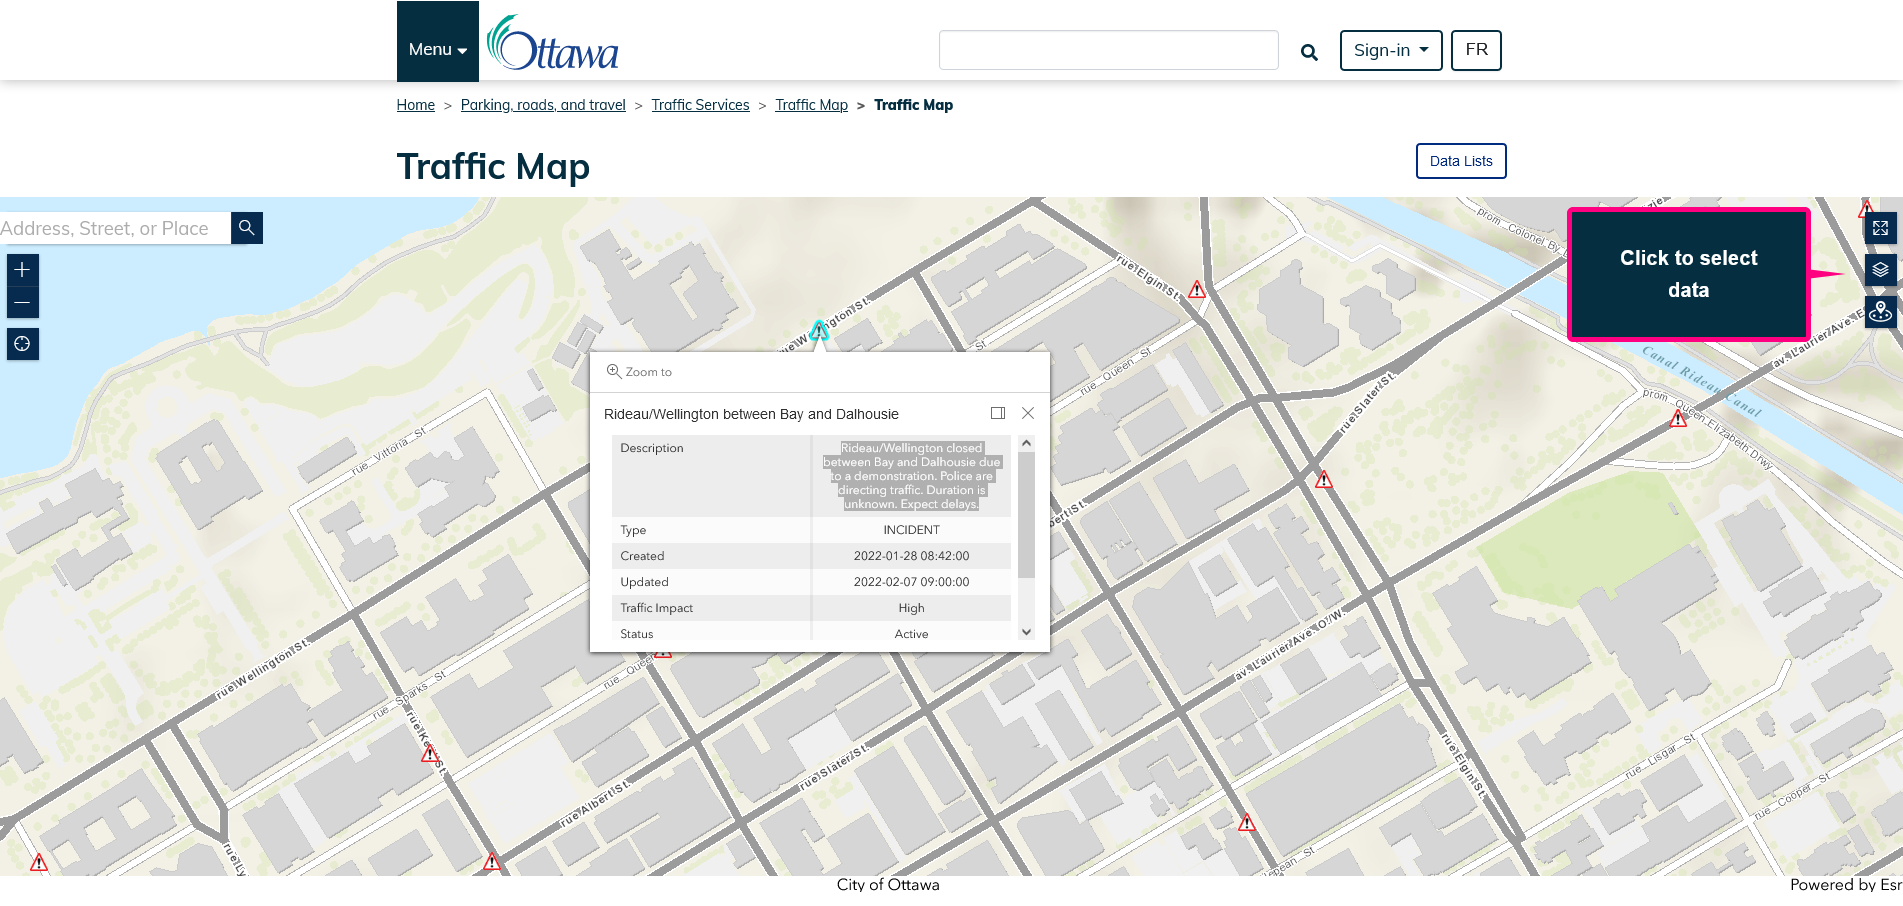Click the site search magnifier icon
The width and height of the screenshot is (1903, 906).
pos(1309,52)
